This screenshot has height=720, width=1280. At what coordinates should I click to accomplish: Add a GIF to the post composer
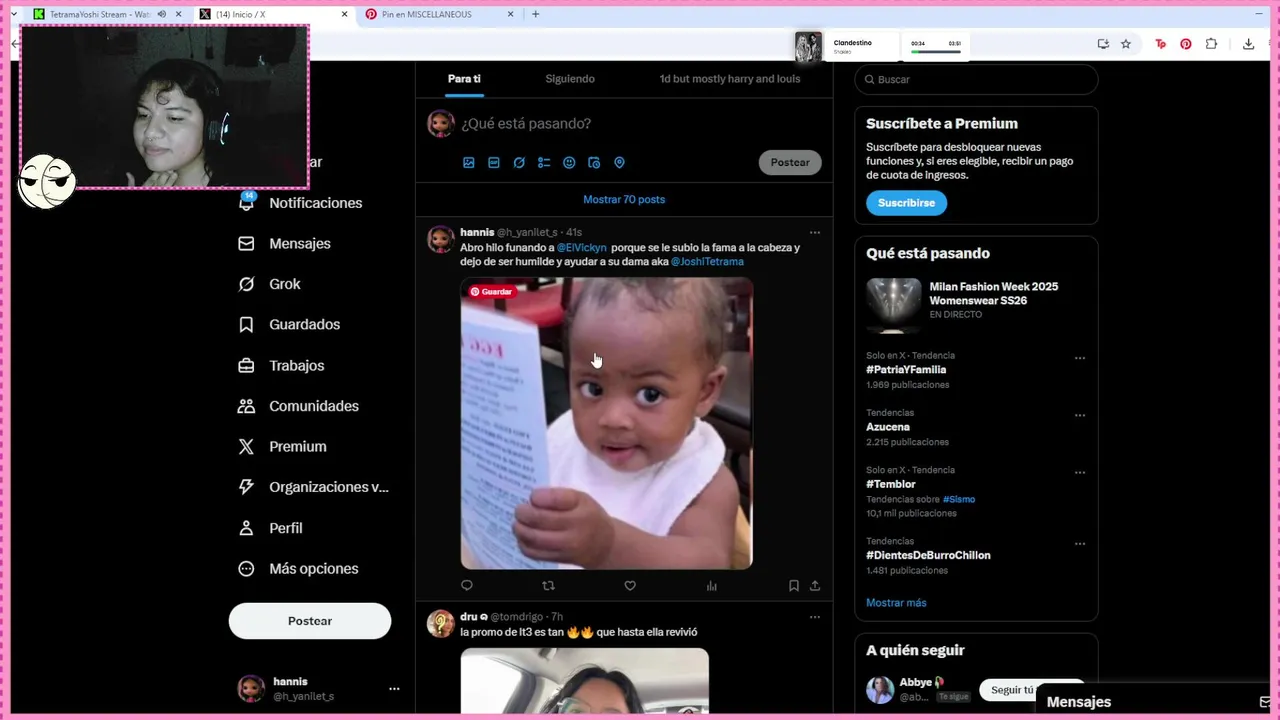tap(494, 163)
